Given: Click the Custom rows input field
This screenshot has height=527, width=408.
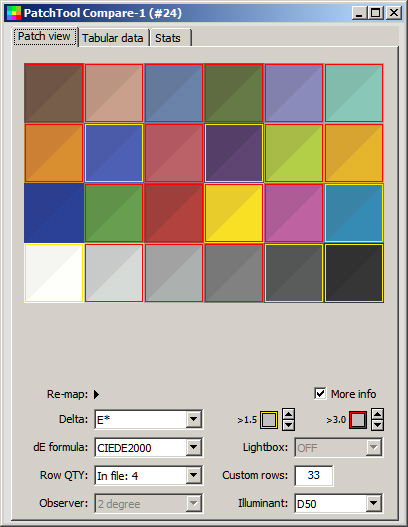Looking at the screenshot, I should [314, 475].
